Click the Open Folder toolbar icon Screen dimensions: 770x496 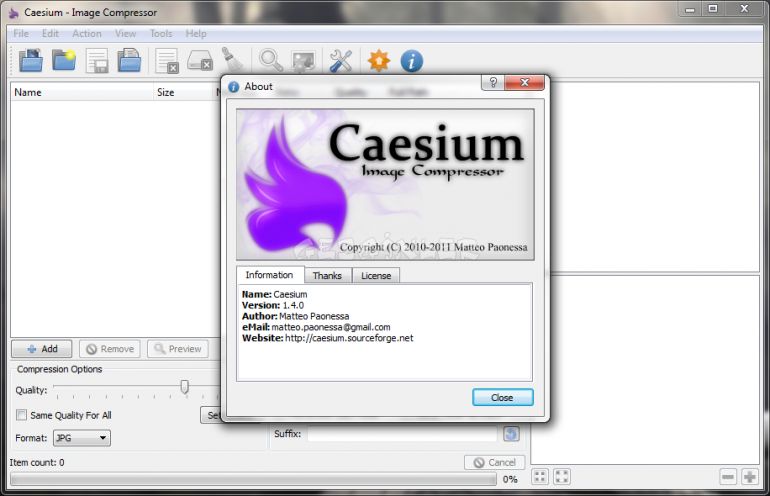64,61
